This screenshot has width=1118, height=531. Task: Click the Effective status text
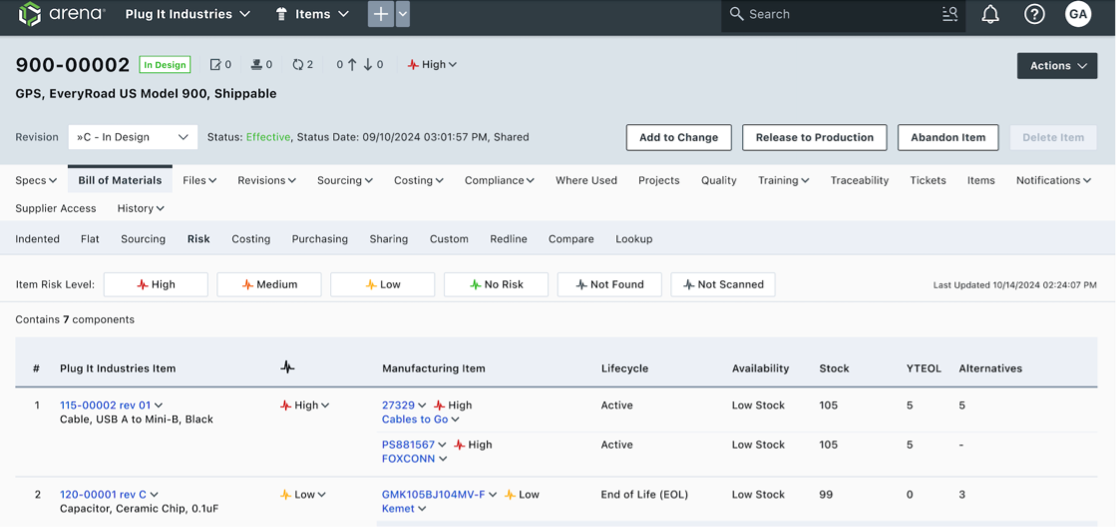268,137
